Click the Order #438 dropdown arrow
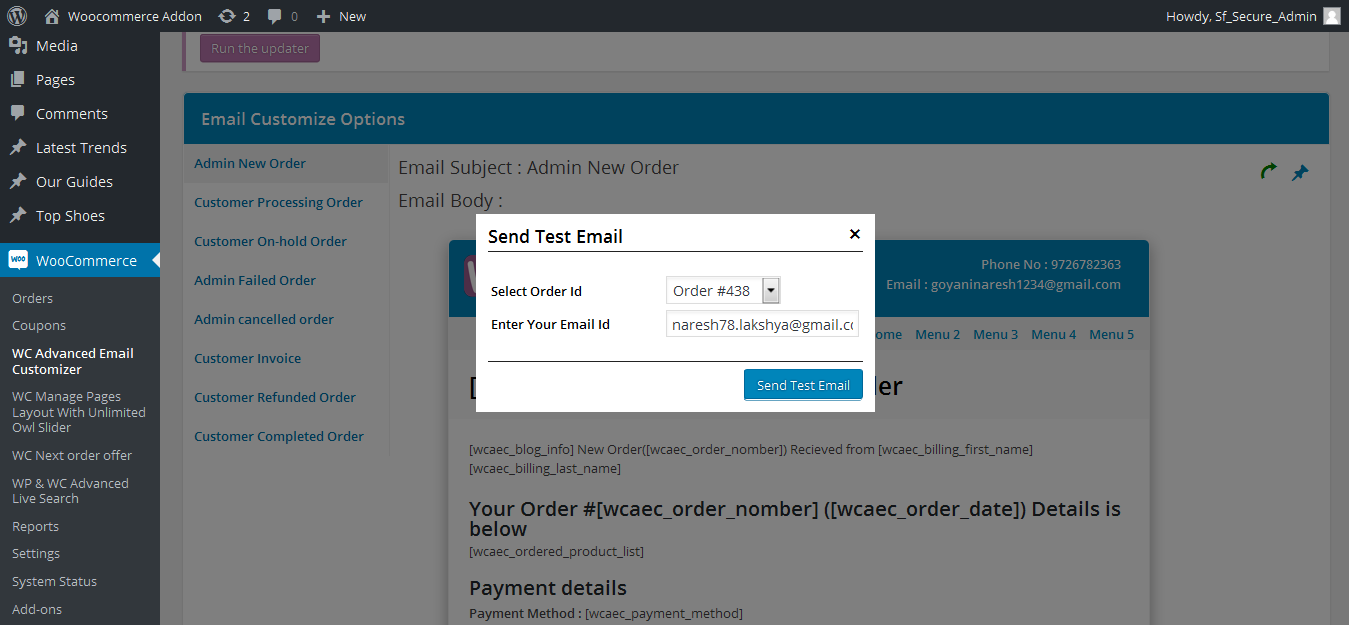This screenshot has height=625, width=1349. tap(771, 291)
